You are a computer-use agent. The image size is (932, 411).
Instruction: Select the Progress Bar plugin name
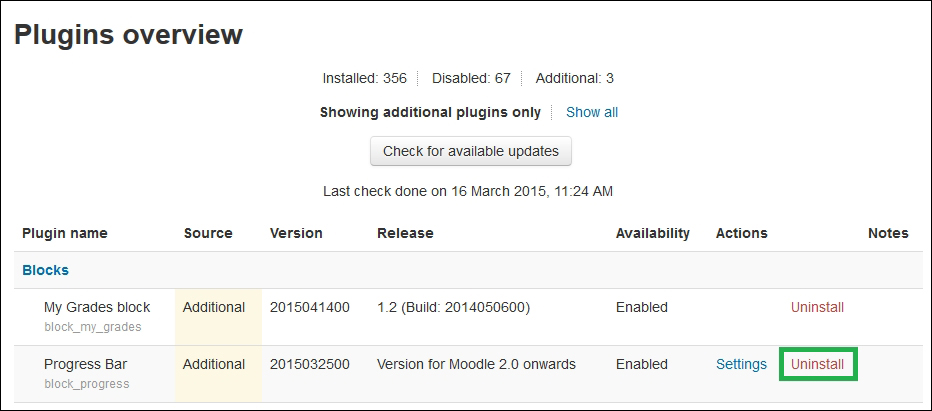pos(85,364)
